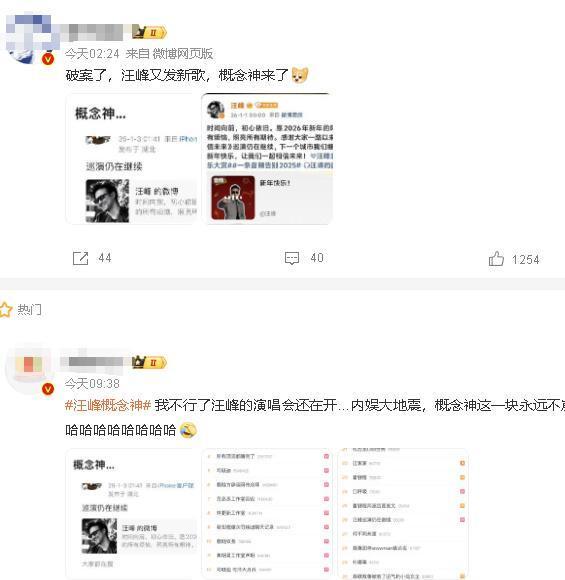Viewport: 565px width, 580px height.
Task: Click the verified V badge on first avatar
Action: point(48,59)
